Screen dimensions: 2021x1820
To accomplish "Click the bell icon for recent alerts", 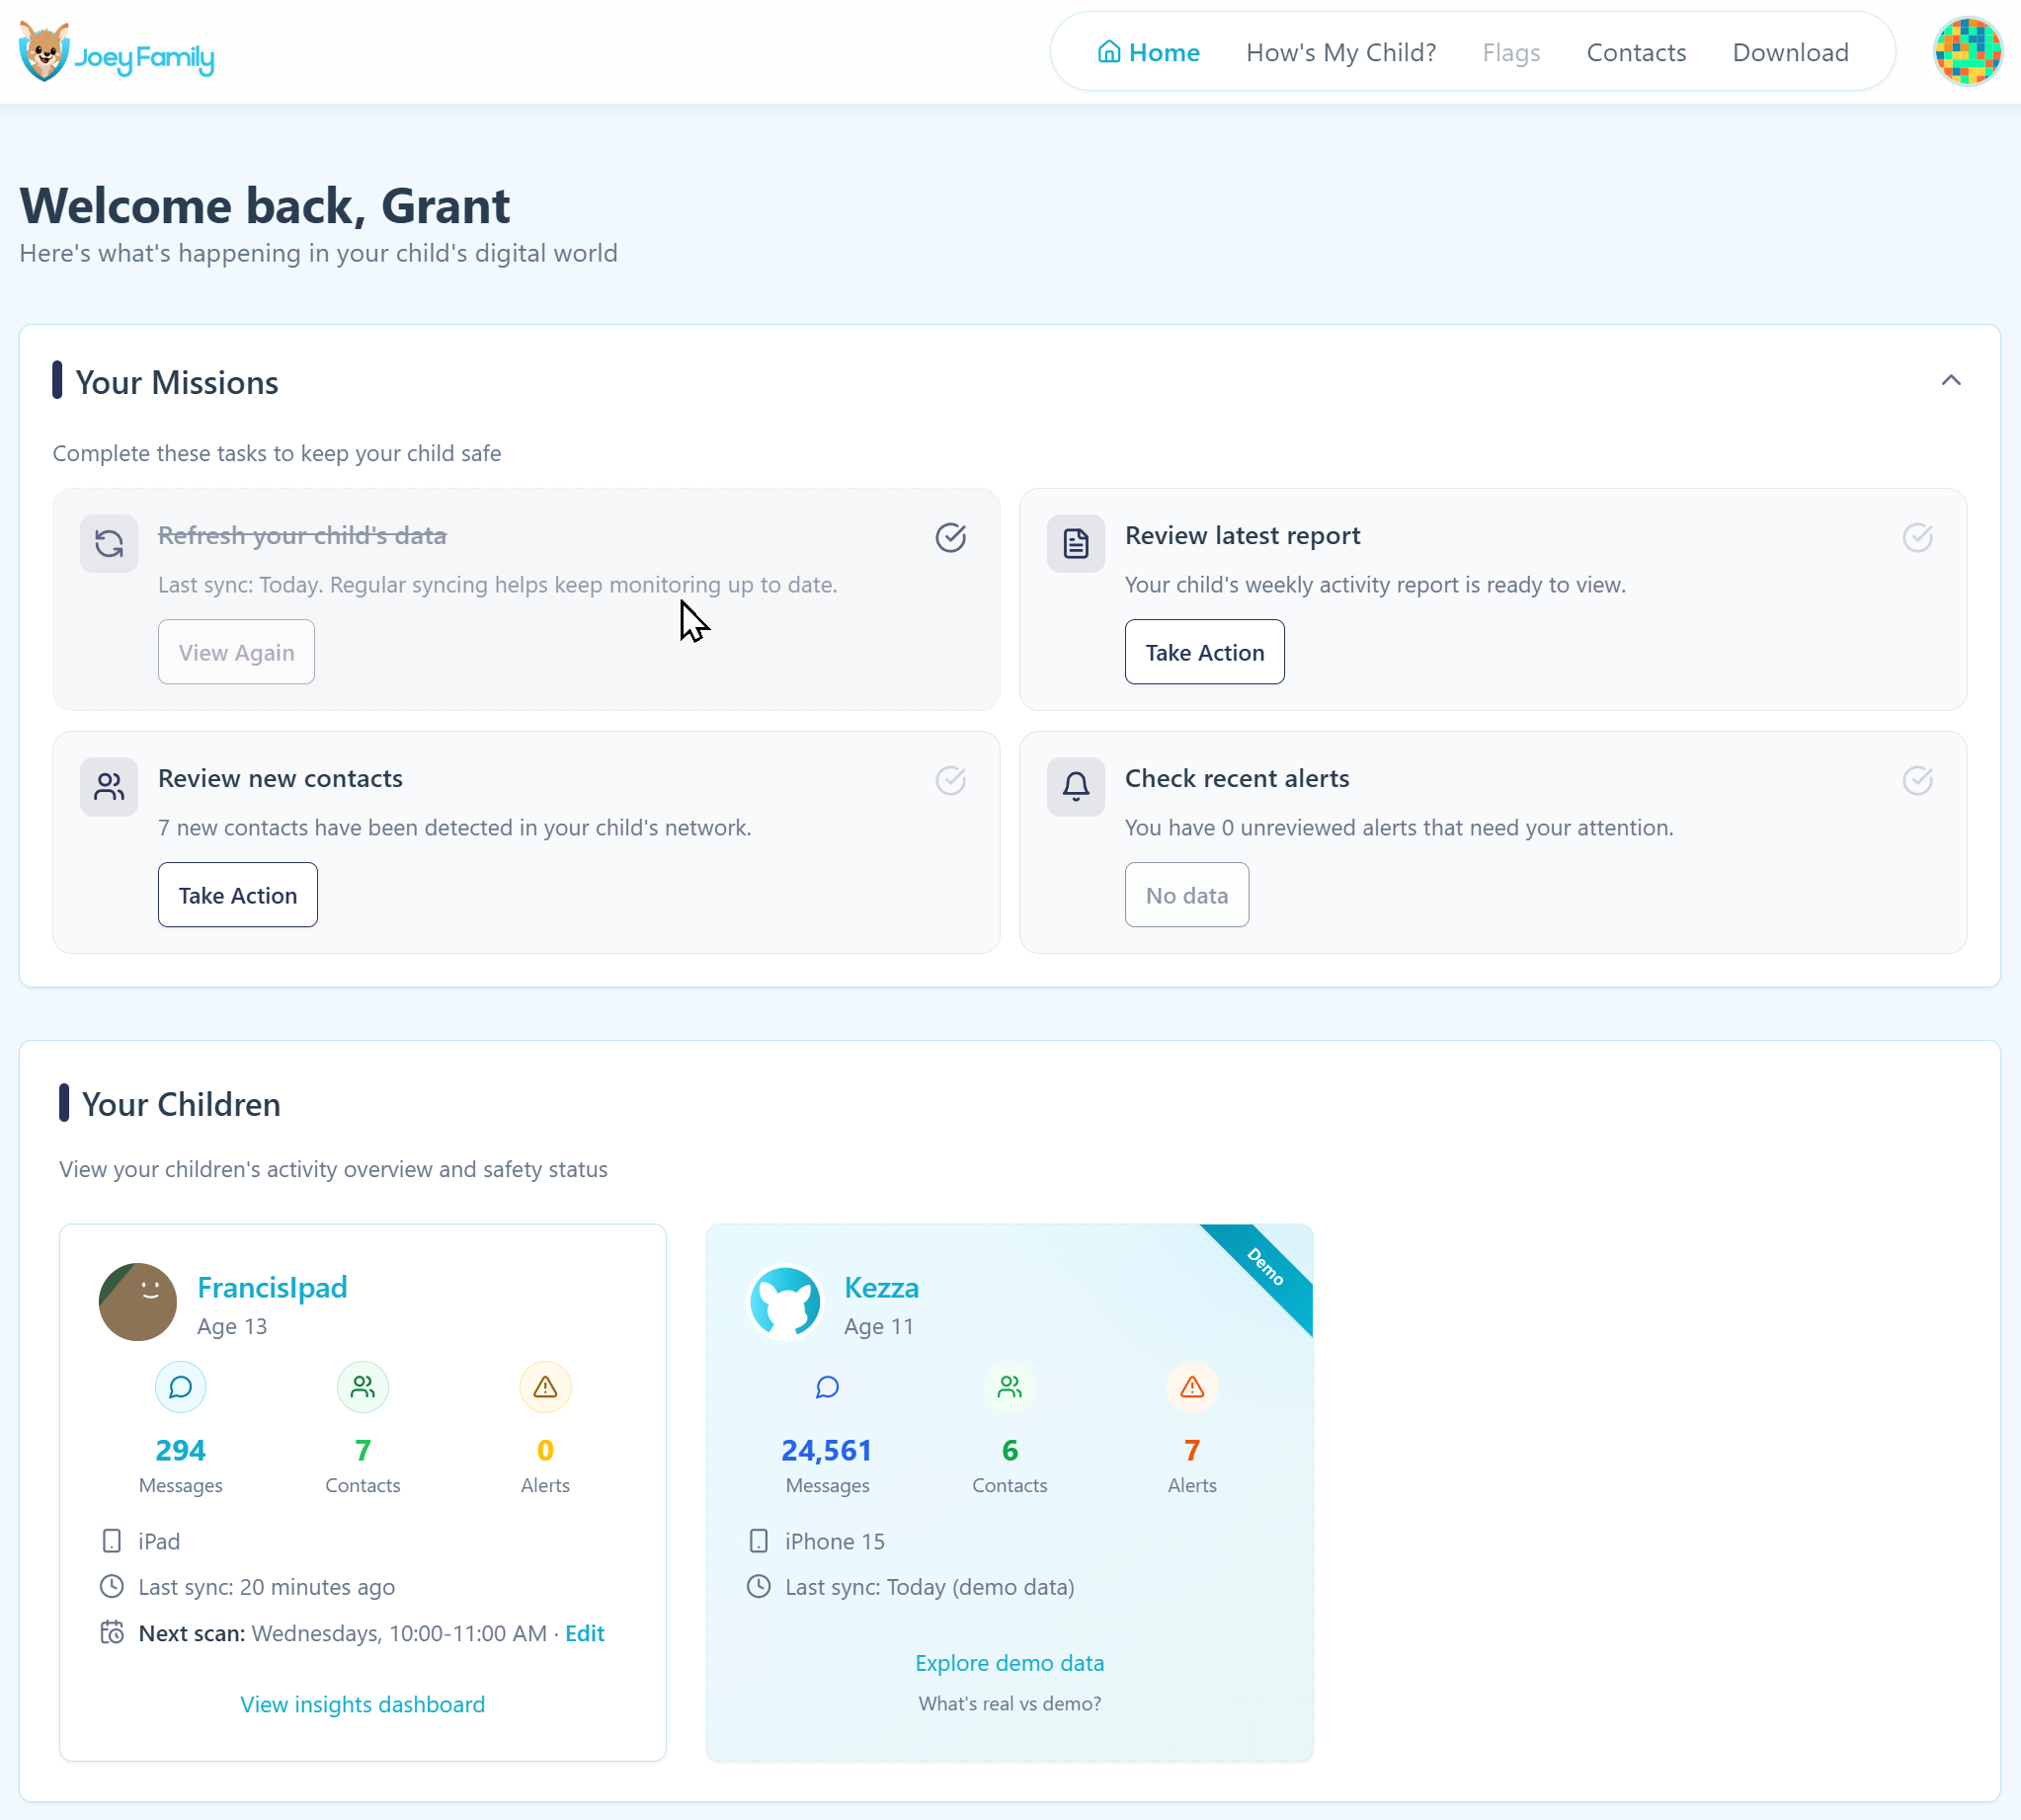I will tap(1075, 786).
